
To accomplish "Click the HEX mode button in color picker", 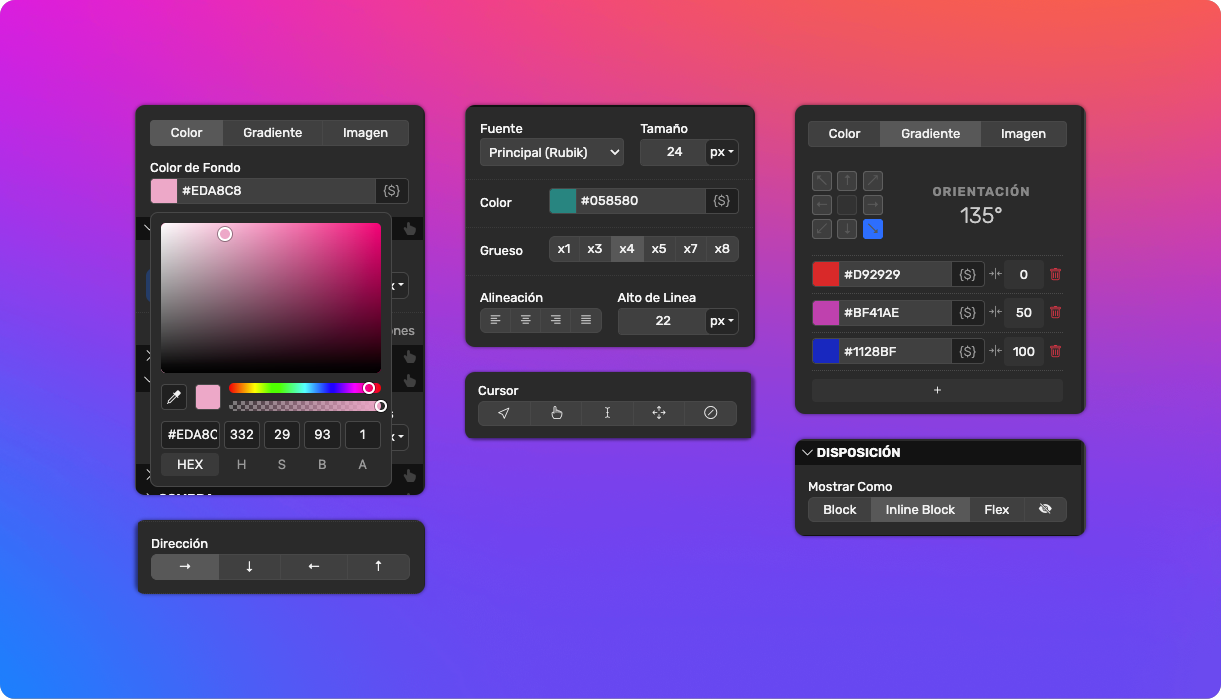I will [x=190, y=464].
